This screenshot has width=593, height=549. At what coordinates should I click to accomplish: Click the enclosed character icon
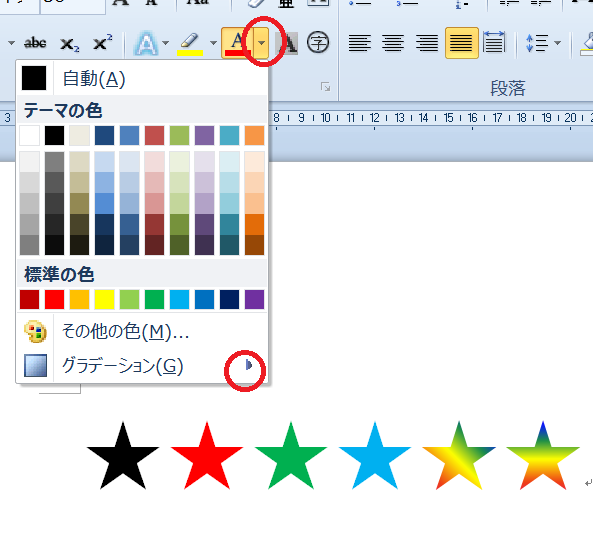click(318, 43)
